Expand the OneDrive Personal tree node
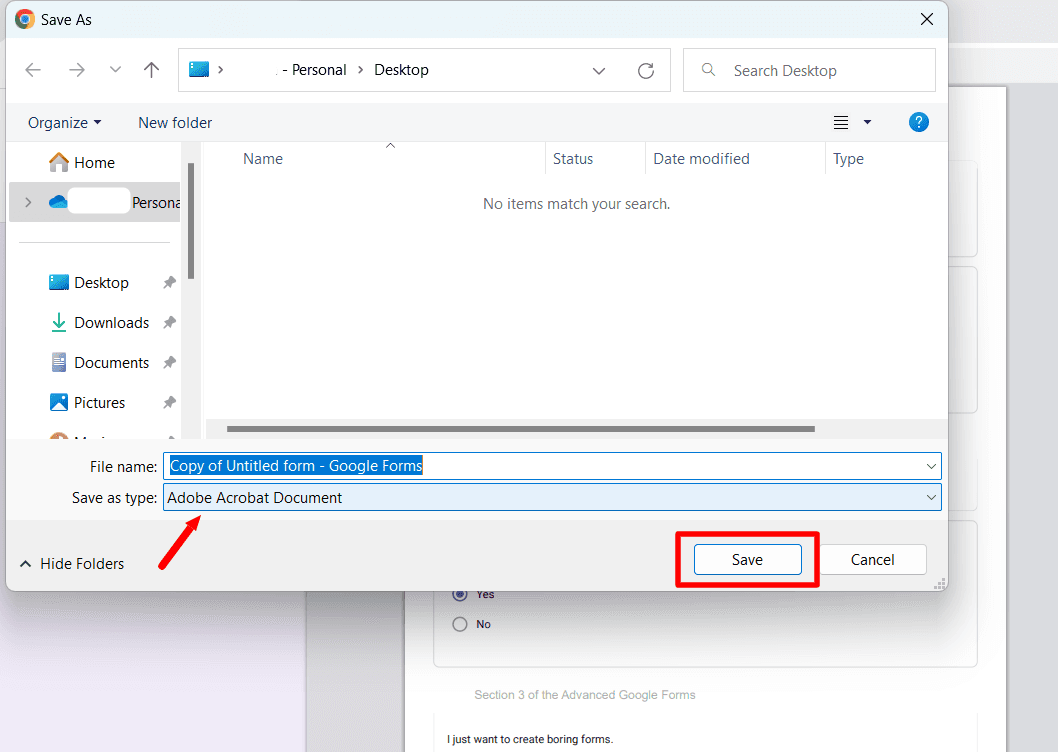 tap(28, 203)
